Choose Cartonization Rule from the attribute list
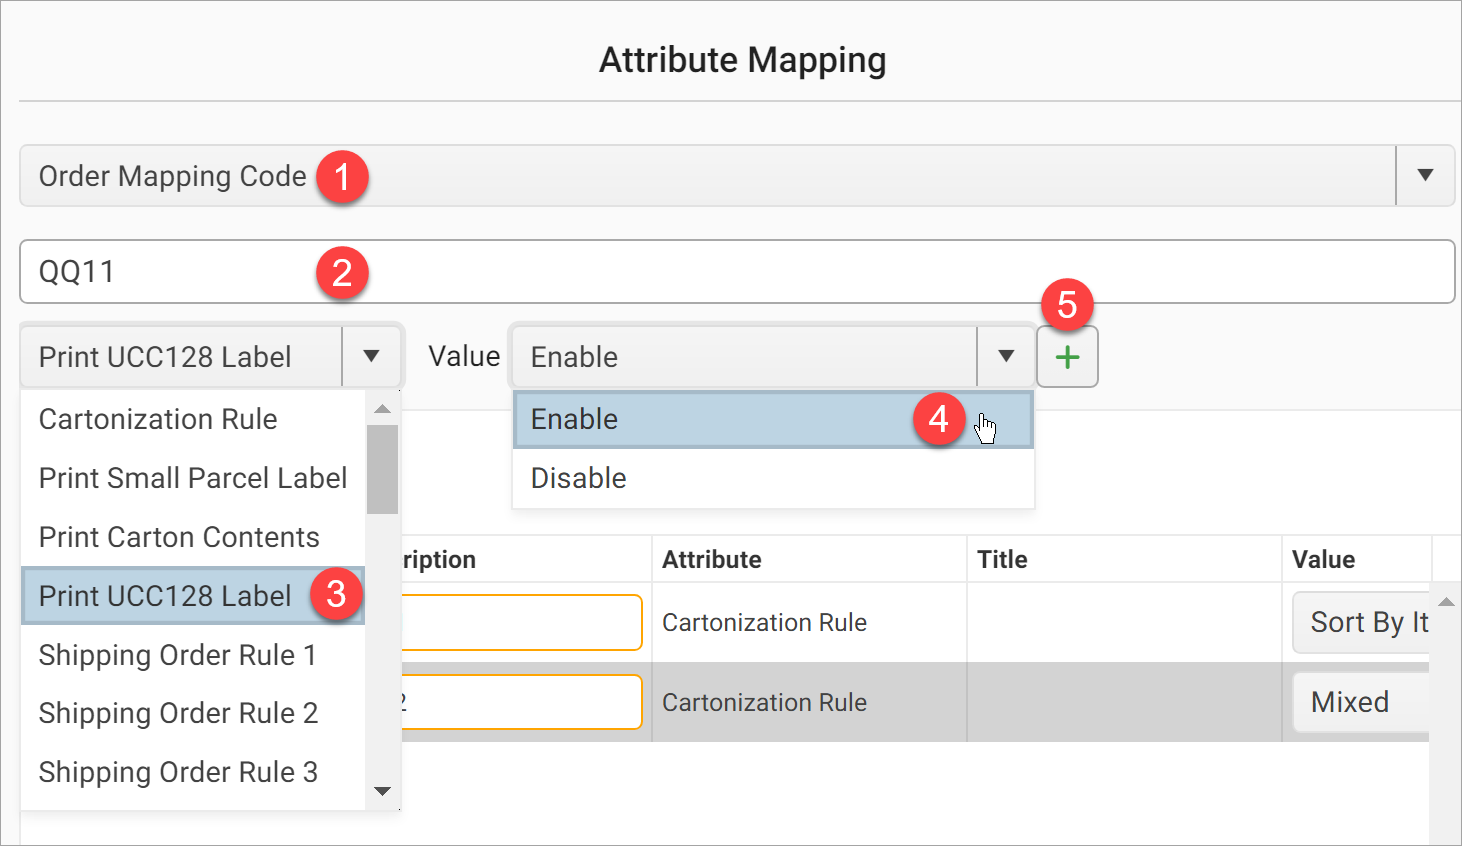This screenshot has height=846, width=1462. (x=157, y=419)
